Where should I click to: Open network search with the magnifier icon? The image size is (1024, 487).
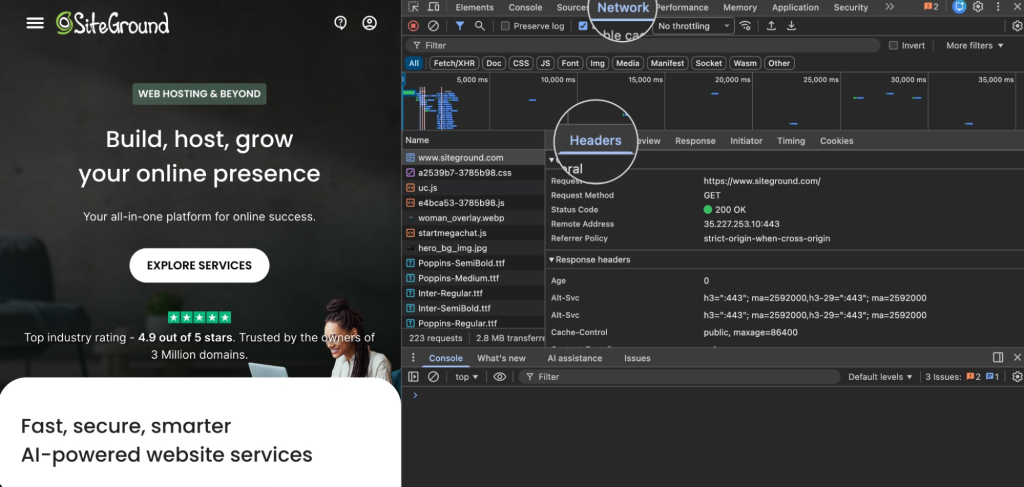point(479,26)
